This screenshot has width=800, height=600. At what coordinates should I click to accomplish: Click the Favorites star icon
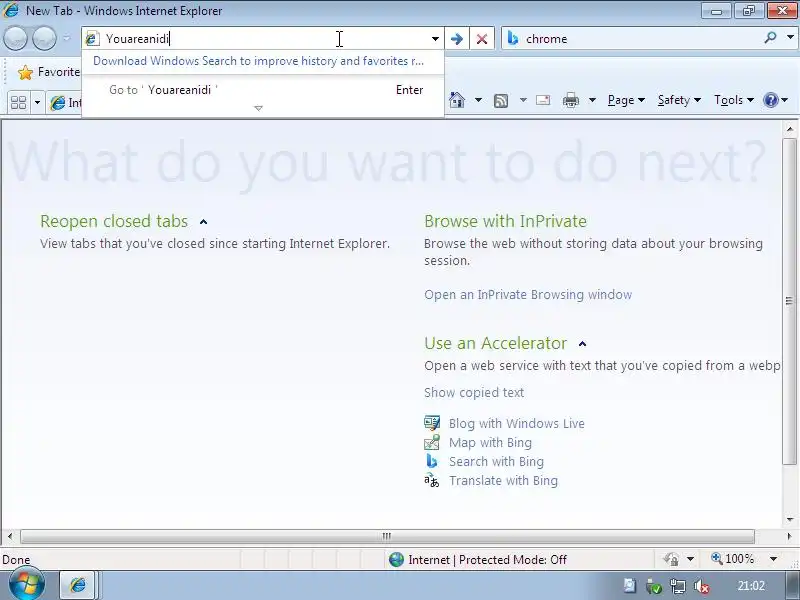[25, 72]
